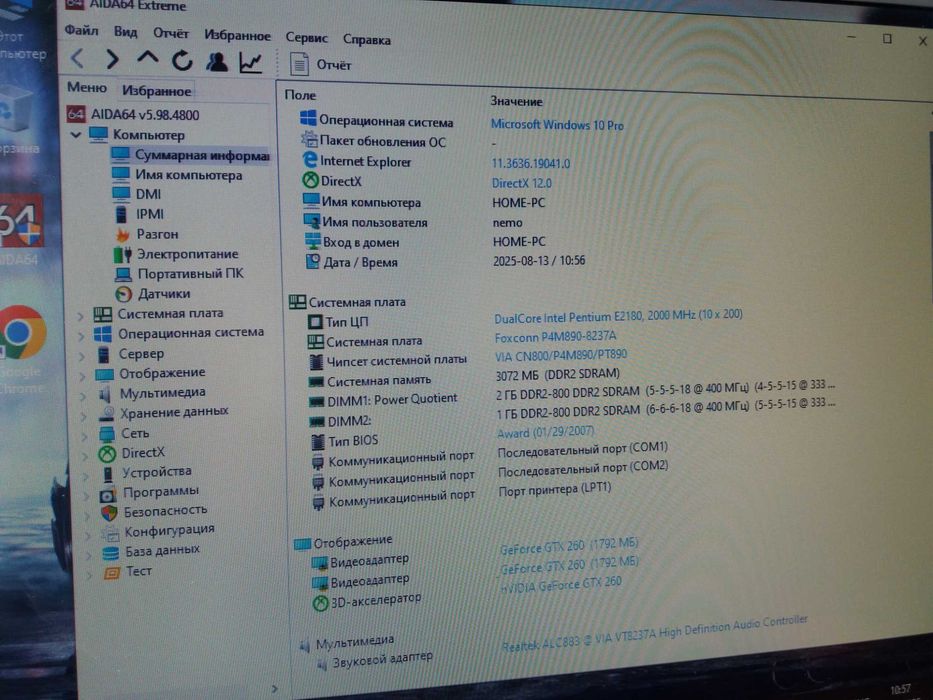Screen dimensions: 933x700
Task: Open the Справка menu
Action: click(367, 40)
